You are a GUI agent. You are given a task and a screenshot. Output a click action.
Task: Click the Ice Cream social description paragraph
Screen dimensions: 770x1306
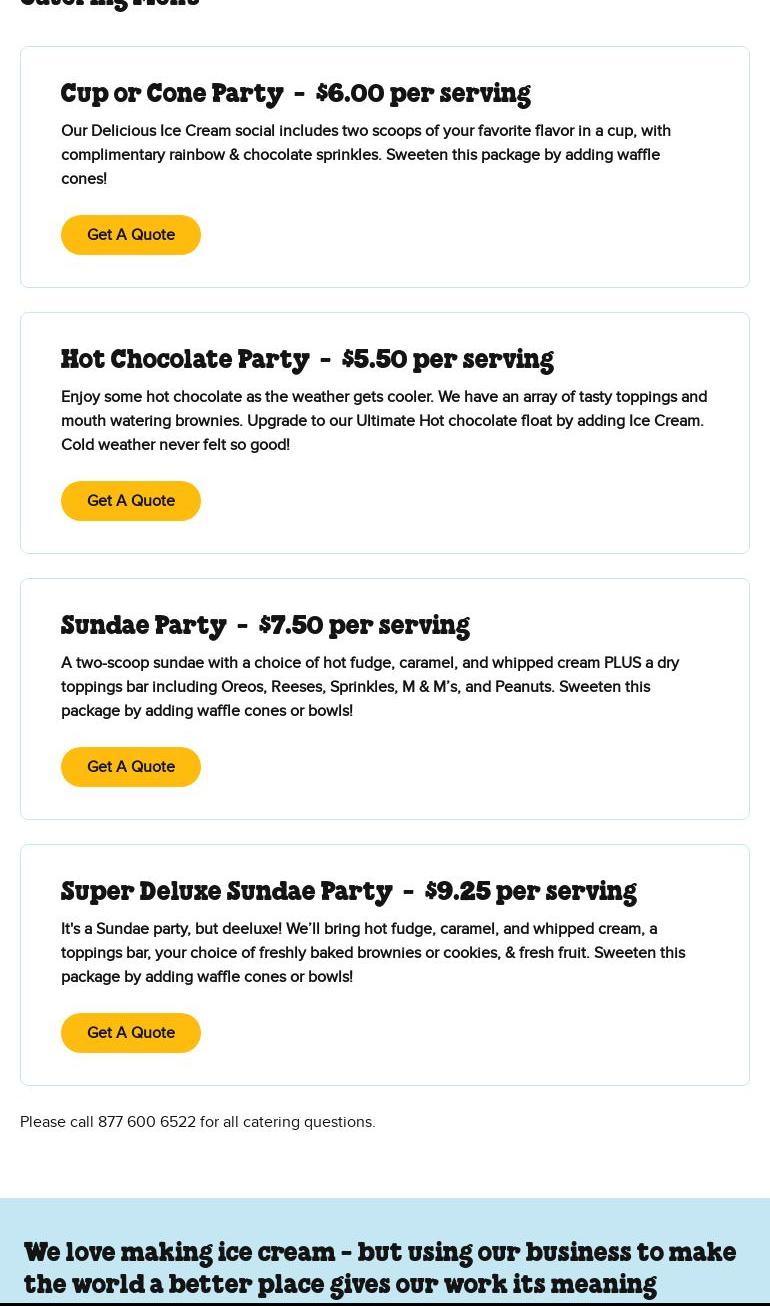coord(365,155)
